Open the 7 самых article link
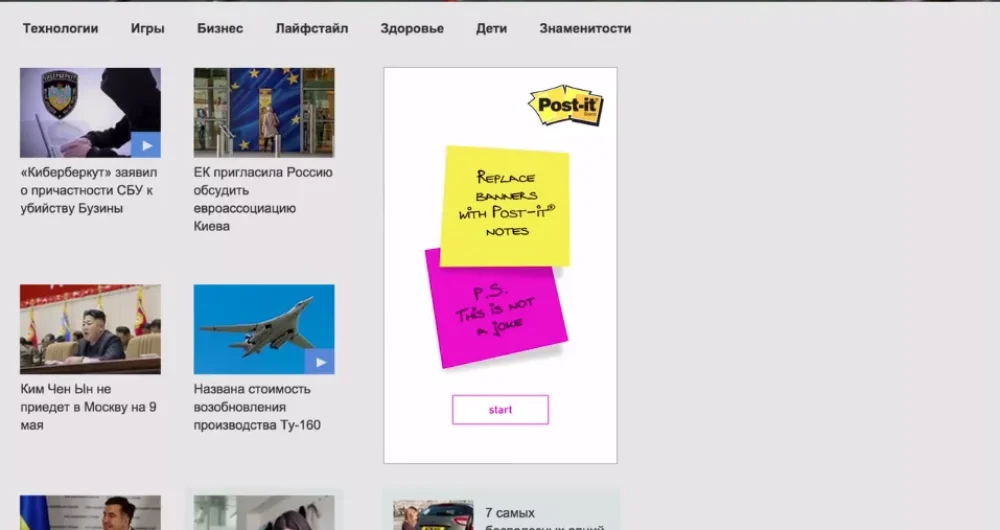This screenshot has height=530, width=1000. 544,520
